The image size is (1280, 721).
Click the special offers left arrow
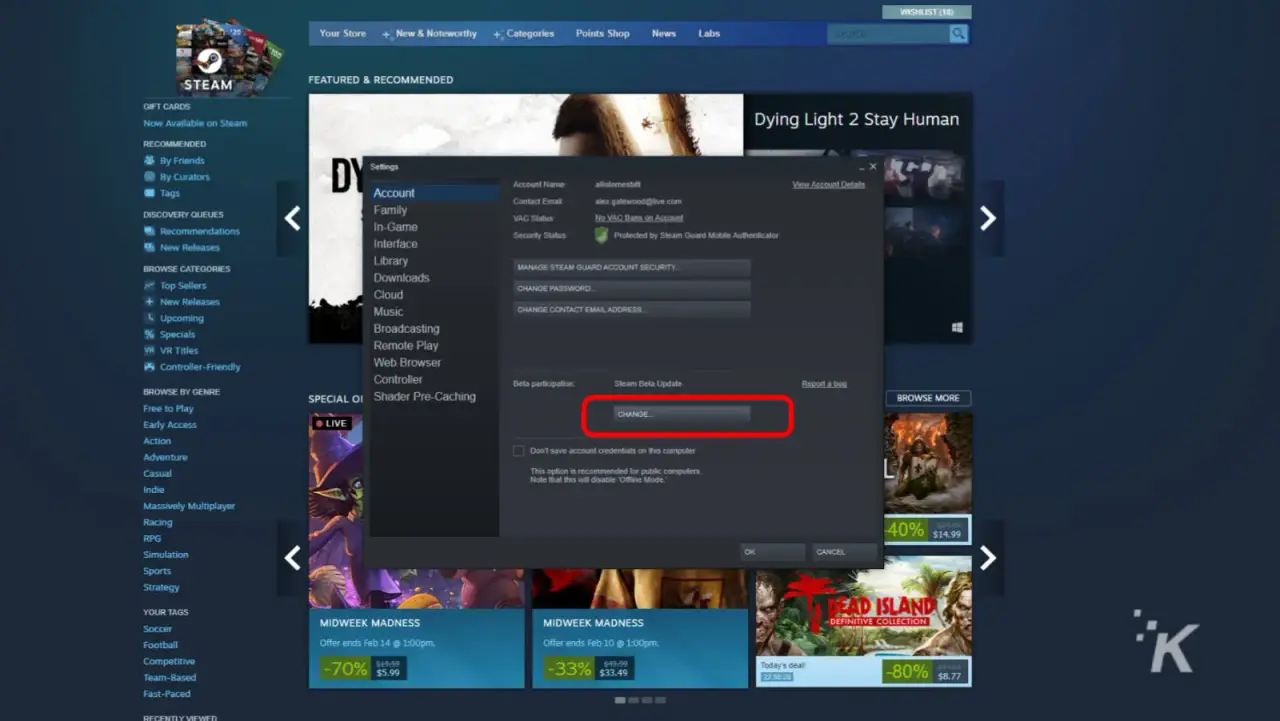[x=292, y=558]
